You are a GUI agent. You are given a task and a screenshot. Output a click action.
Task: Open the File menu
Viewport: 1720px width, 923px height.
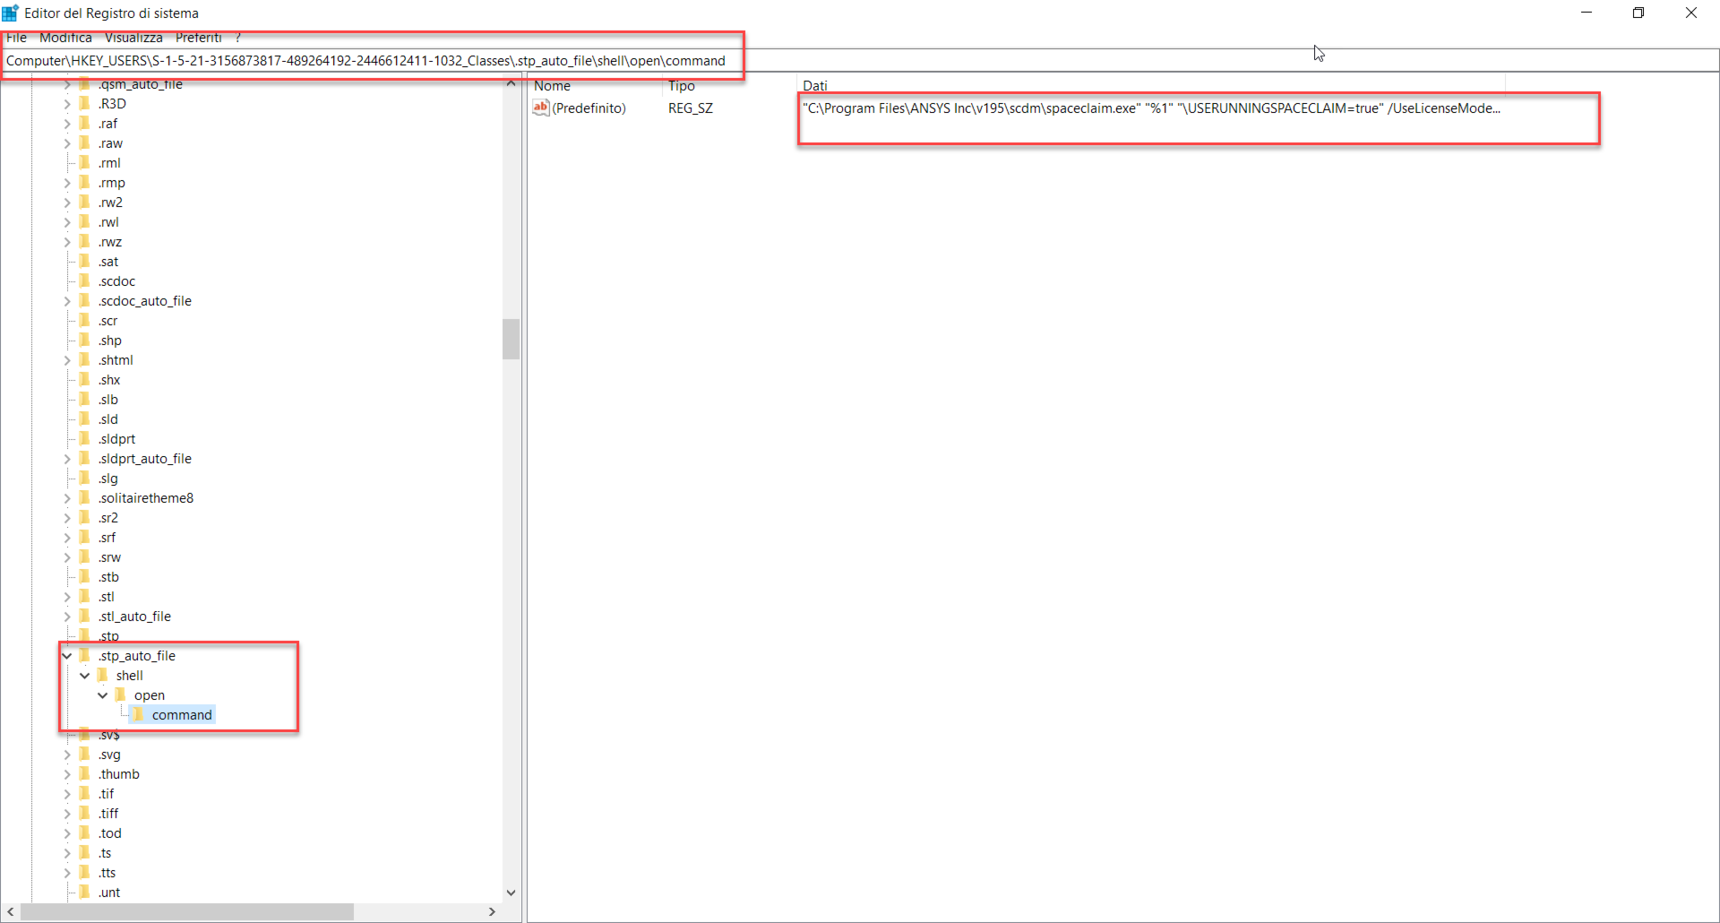(17, 37)
